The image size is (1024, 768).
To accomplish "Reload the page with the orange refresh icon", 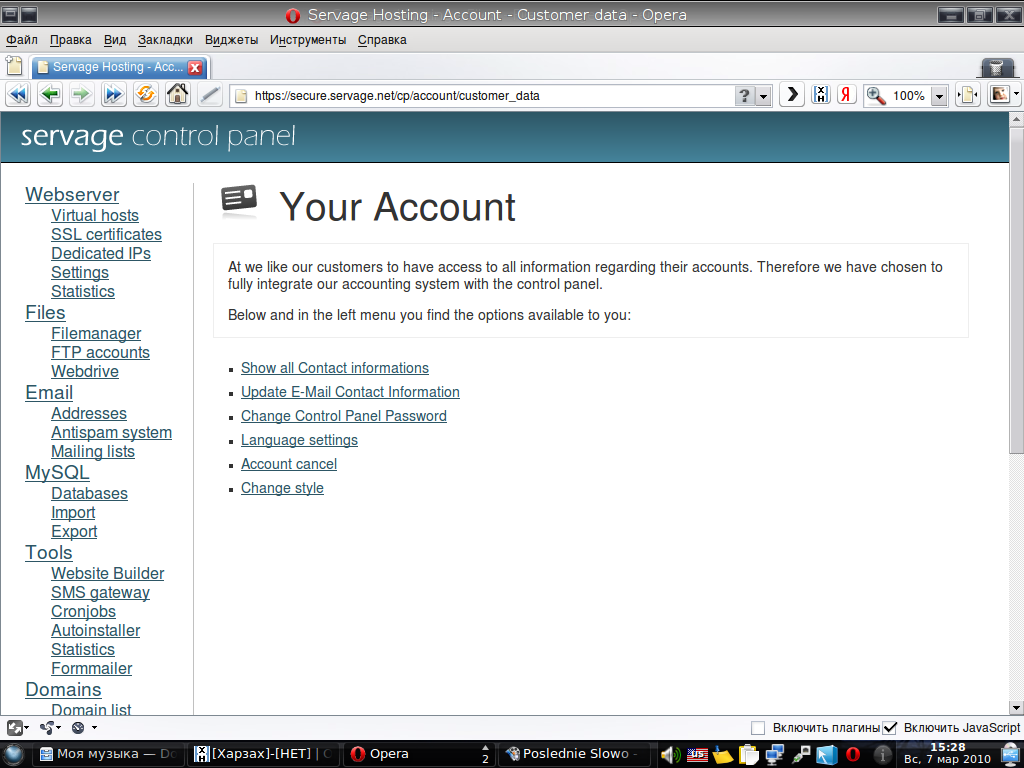I will click(x=145, y=95).
